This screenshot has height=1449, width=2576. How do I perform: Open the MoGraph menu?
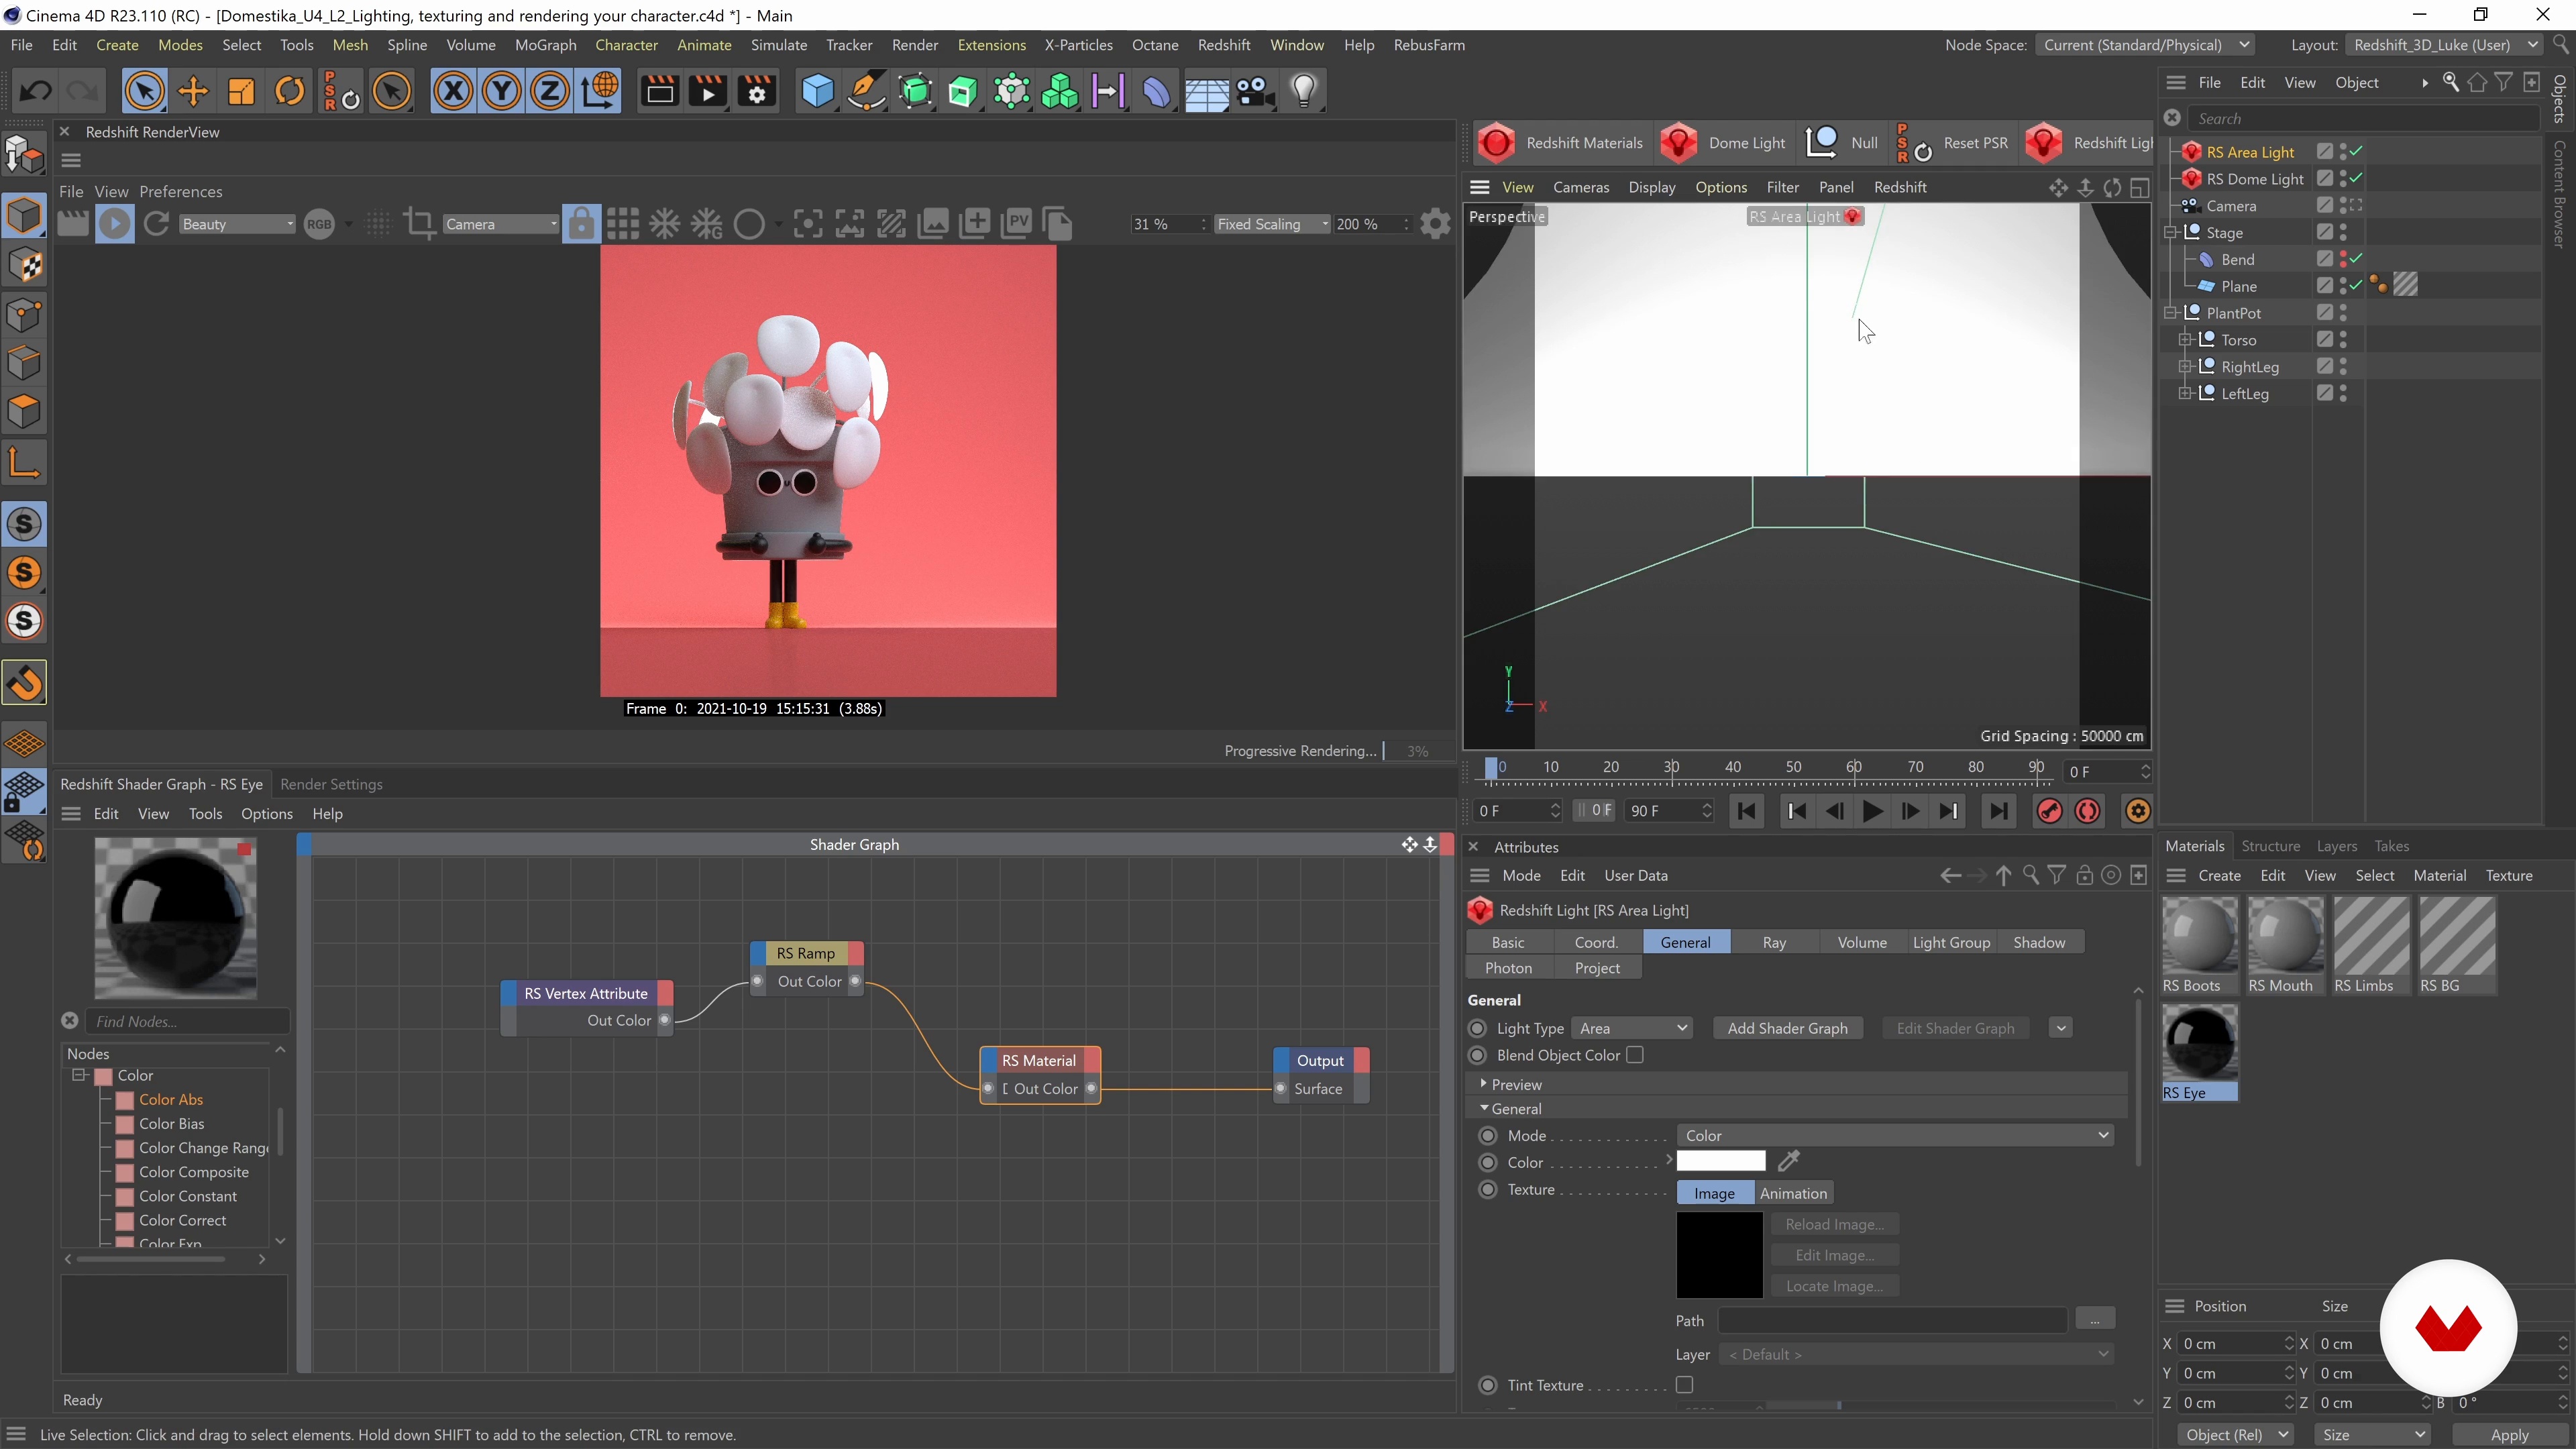545,45
